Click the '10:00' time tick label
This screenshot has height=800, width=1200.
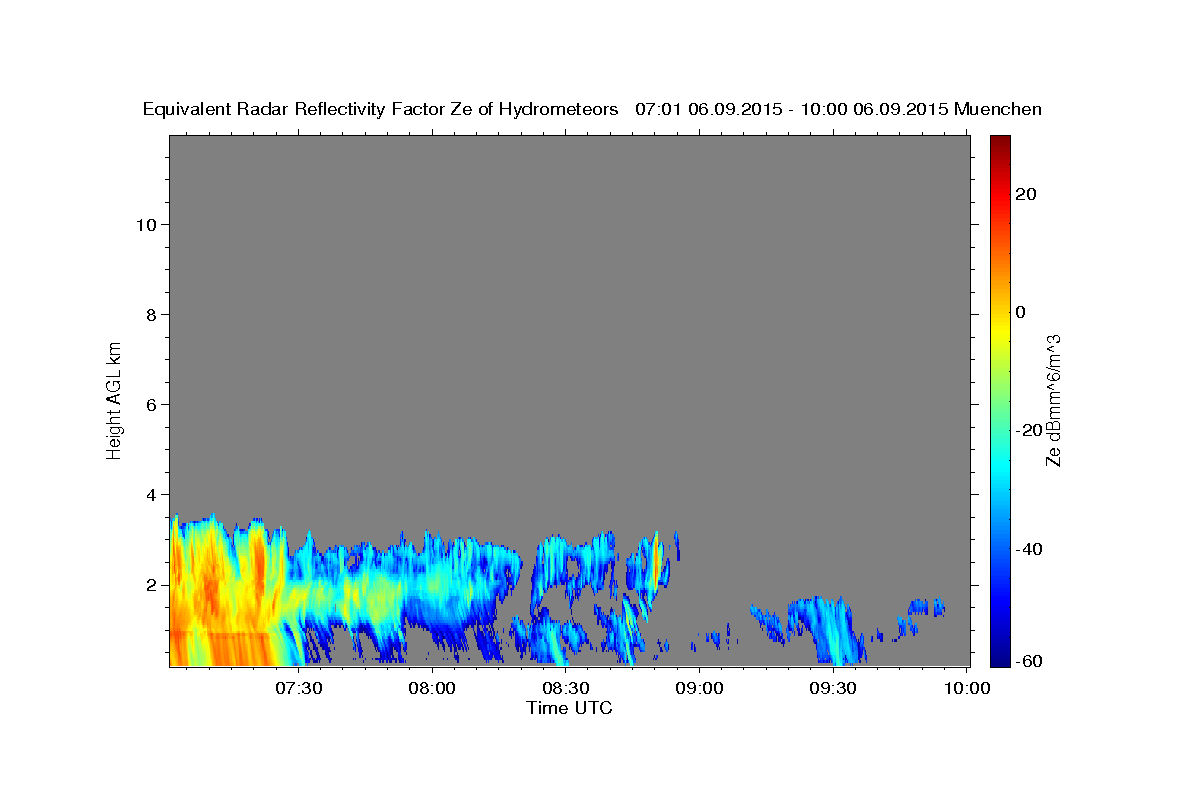click(966, 688)
